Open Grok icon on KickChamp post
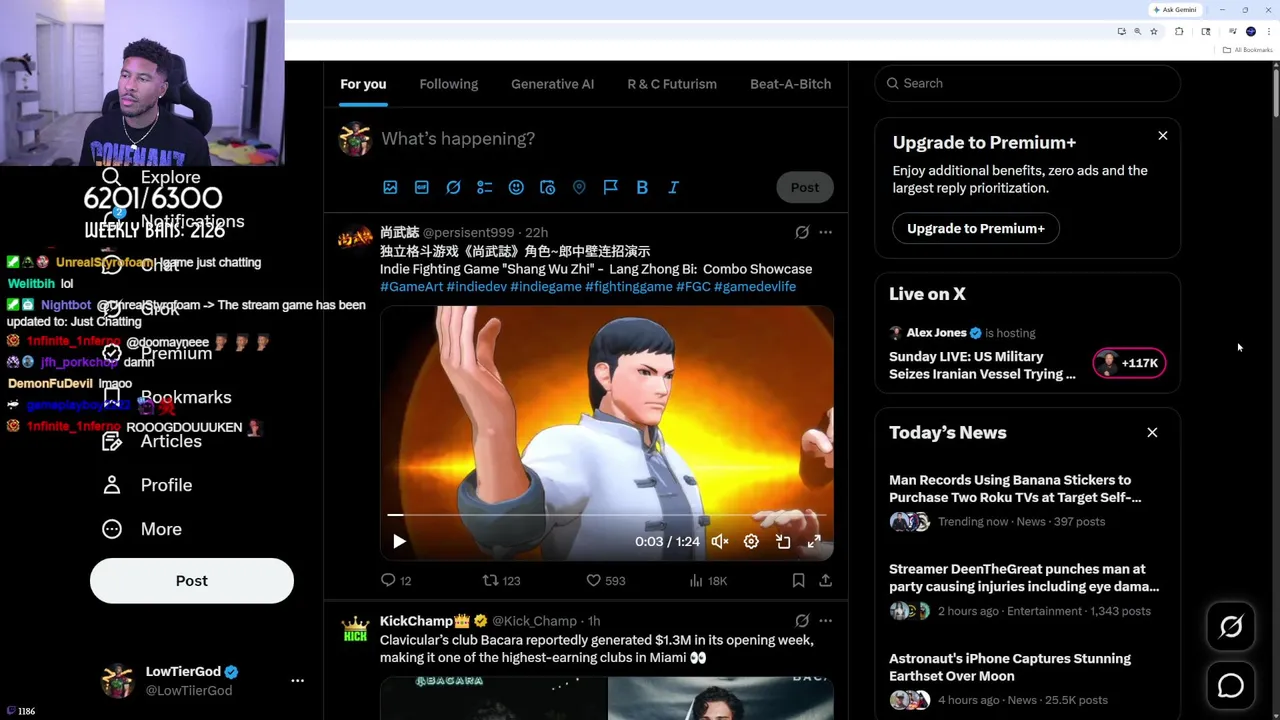The height and width of the screenshot is (720, 1280). pyautogui.click(x=802, y=621)
